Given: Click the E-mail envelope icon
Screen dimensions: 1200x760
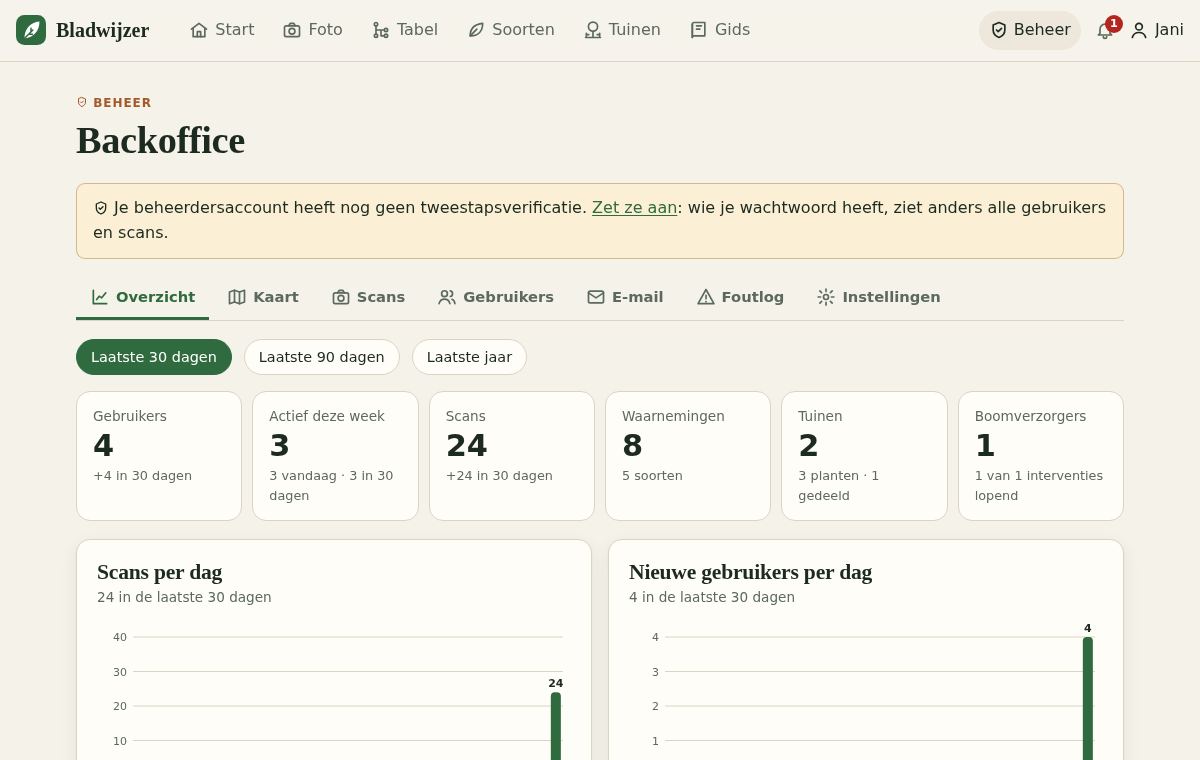Looking at the screenshot, I should pos(596,297).
